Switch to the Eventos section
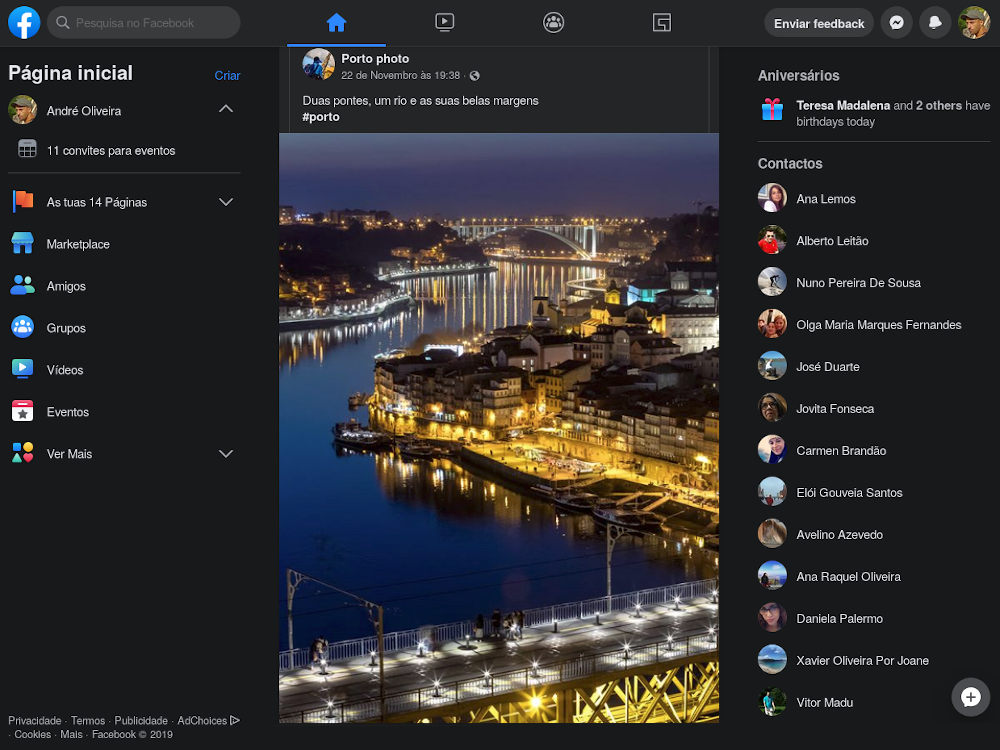Viewport: 1000px width, 750px height. coord(67,412)
